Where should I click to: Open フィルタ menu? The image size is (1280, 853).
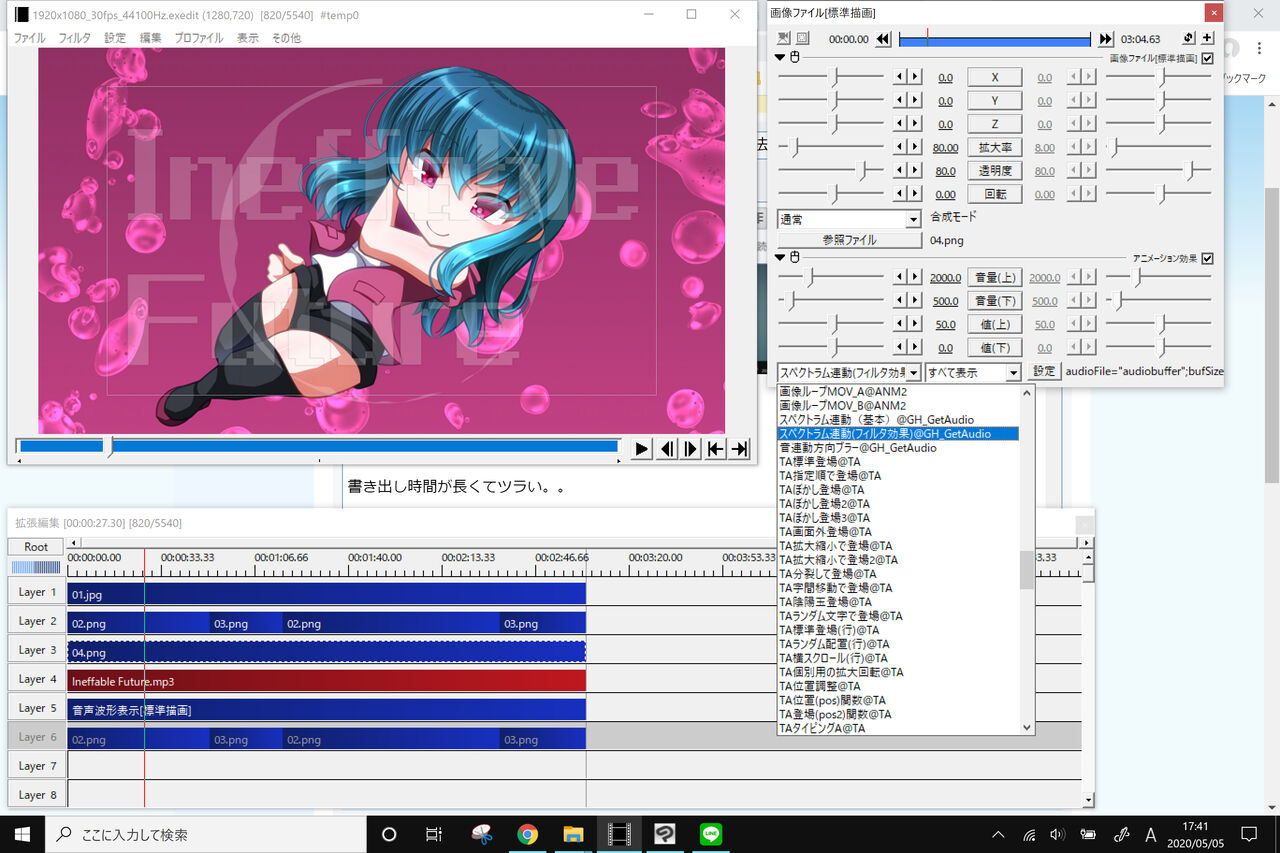tap(75, 38)
